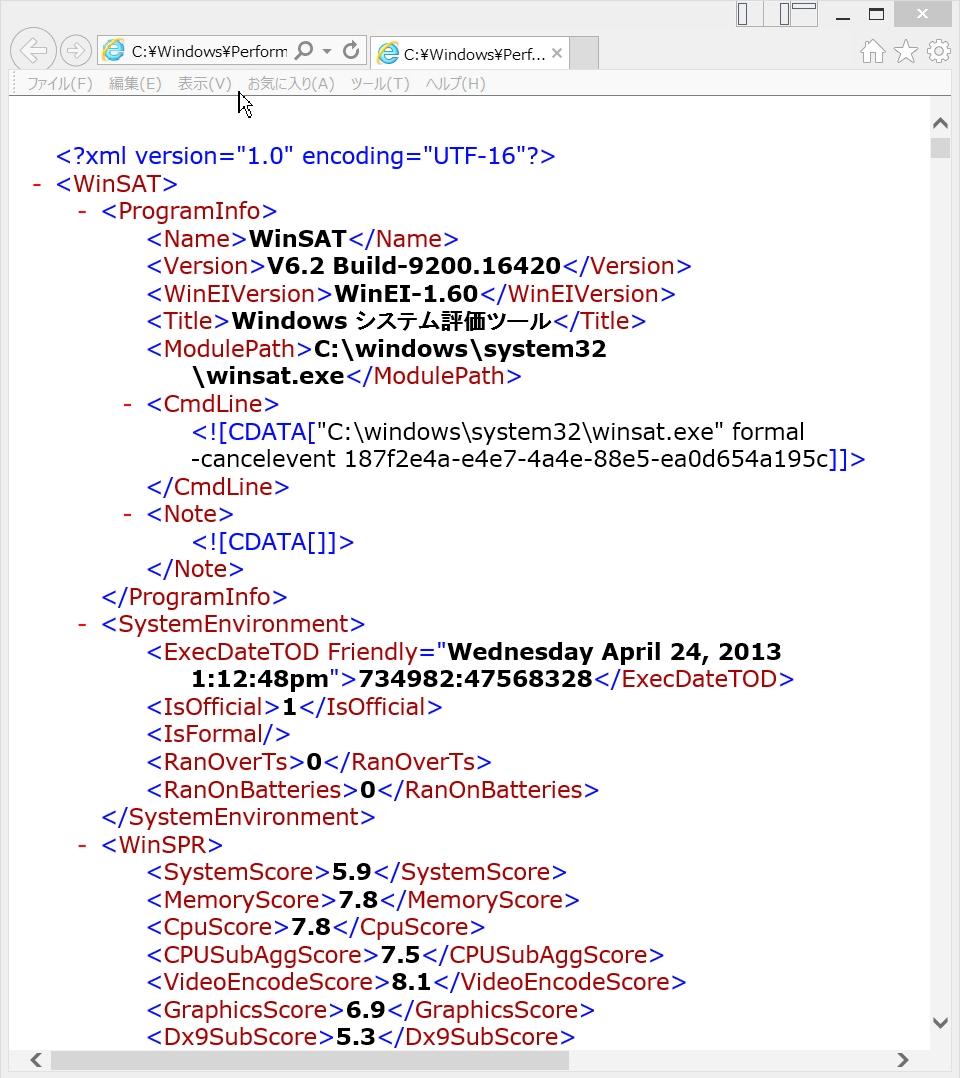Image resolution: width=960 pixels, height=1078 pixels.
Task: Click the Wednesday April 24, 2013 date
Action: point(614,652)
